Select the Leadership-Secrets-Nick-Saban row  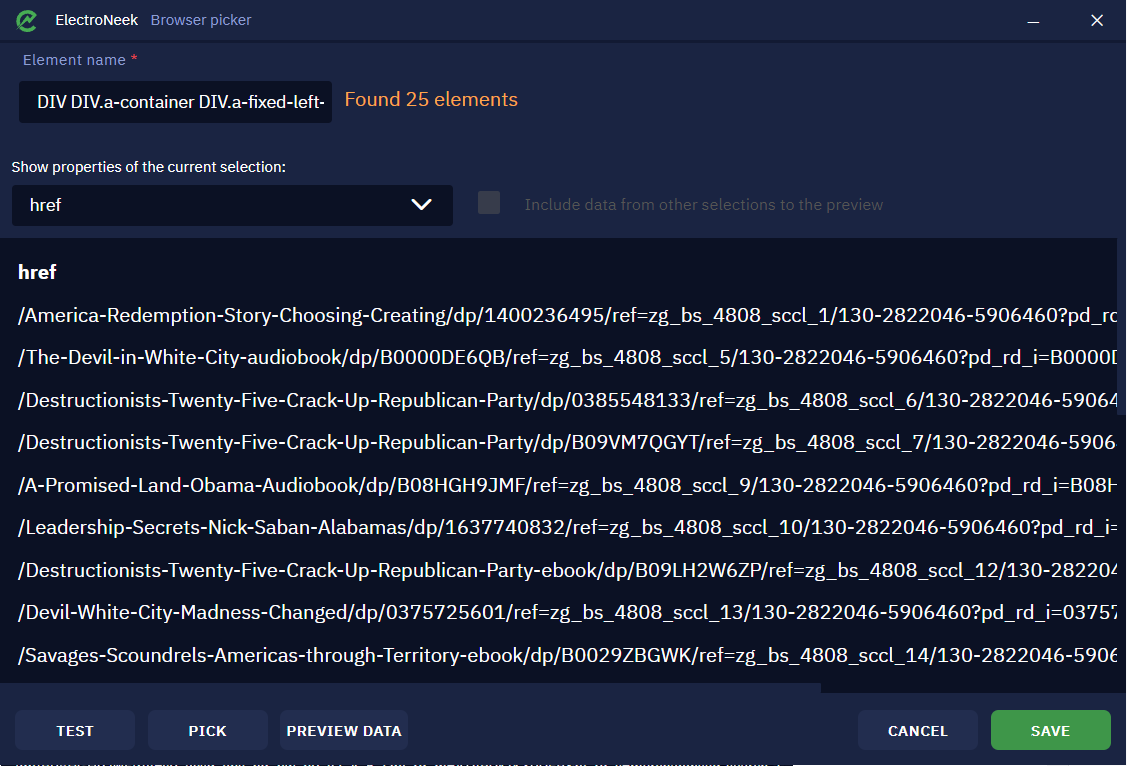[566, 528]
